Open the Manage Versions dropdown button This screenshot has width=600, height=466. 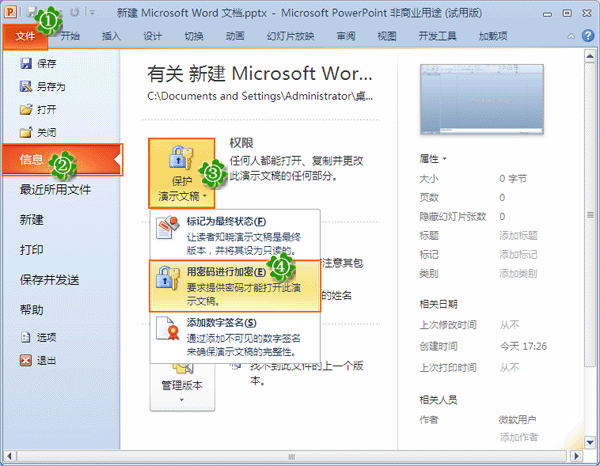coord(182,386)
